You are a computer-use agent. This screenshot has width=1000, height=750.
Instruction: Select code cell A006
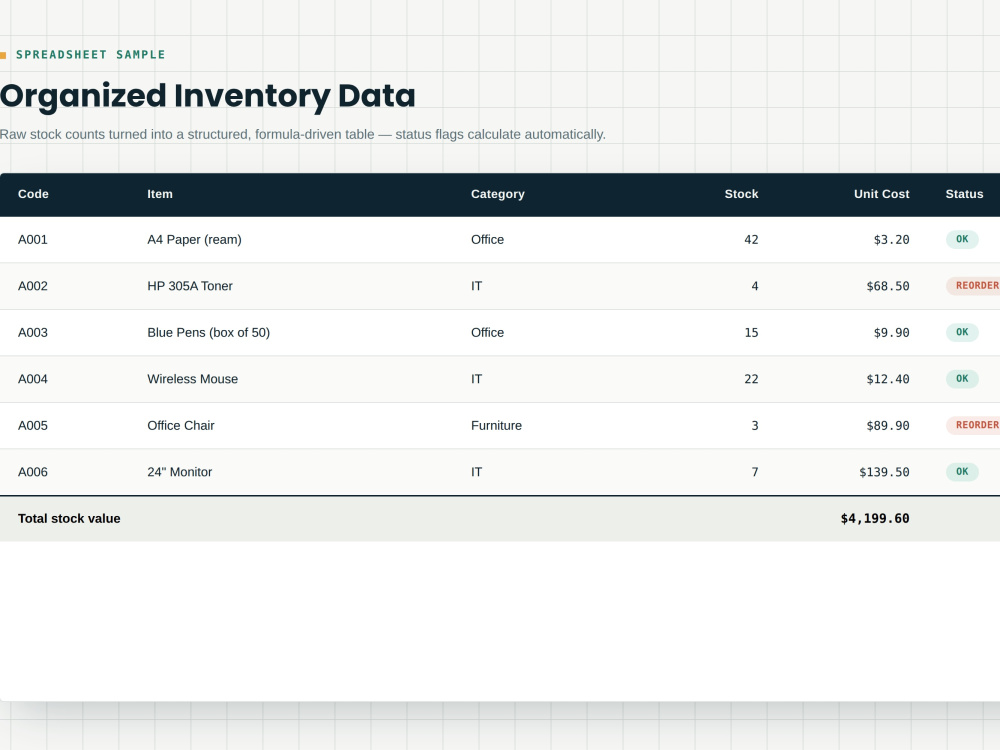click(x=33, y=473)
